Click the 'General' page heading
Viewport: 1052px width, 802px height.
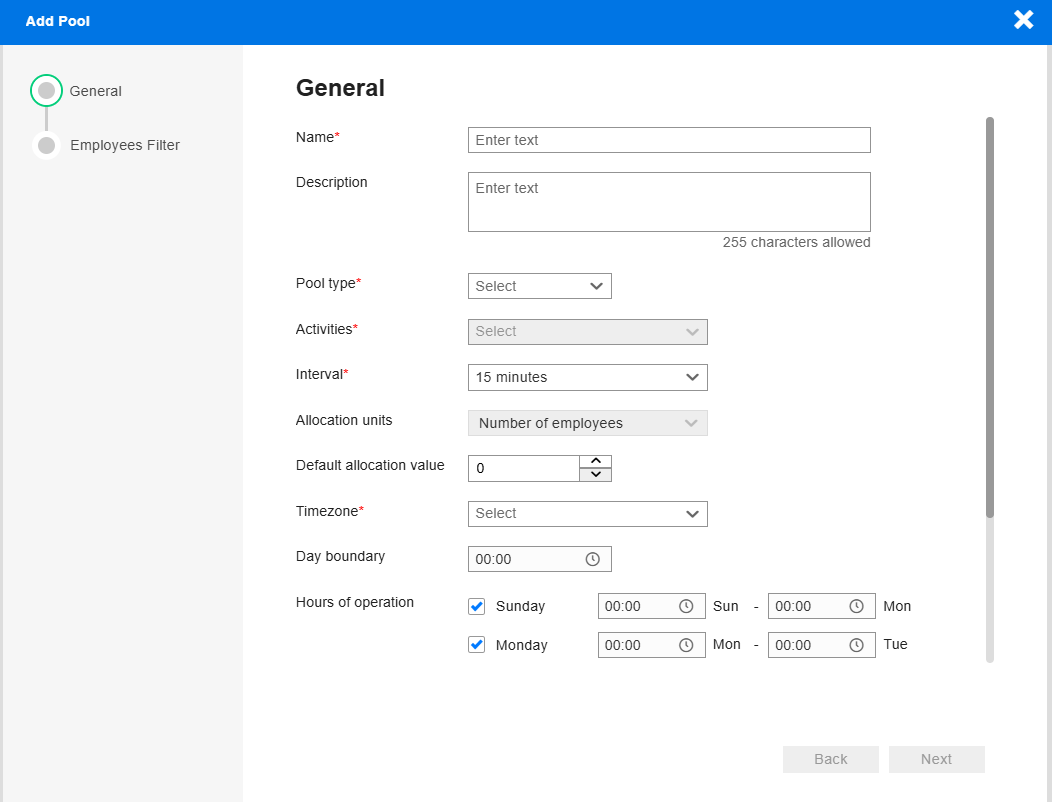[340, 88]
